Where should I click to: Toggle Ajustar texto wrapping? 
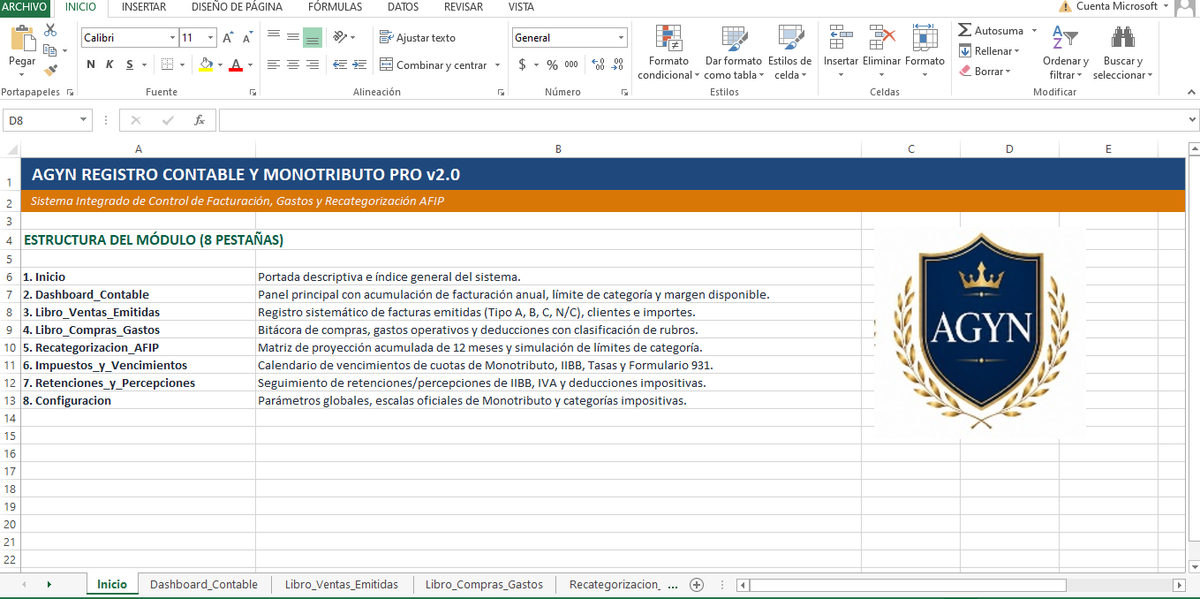pos(417,38)
